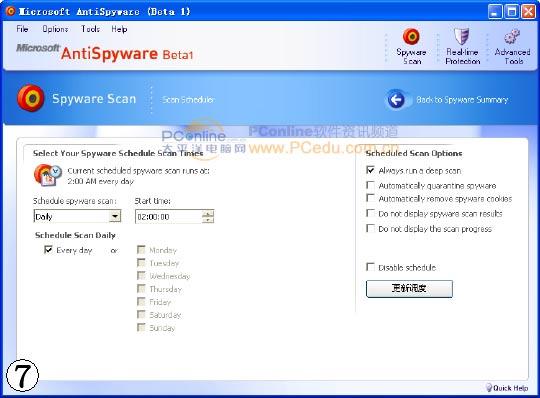Decrease start time with the down spinner arrow
Image resolution: width=540 pixels, height=398 pixels.
click(x=208, y=220)
